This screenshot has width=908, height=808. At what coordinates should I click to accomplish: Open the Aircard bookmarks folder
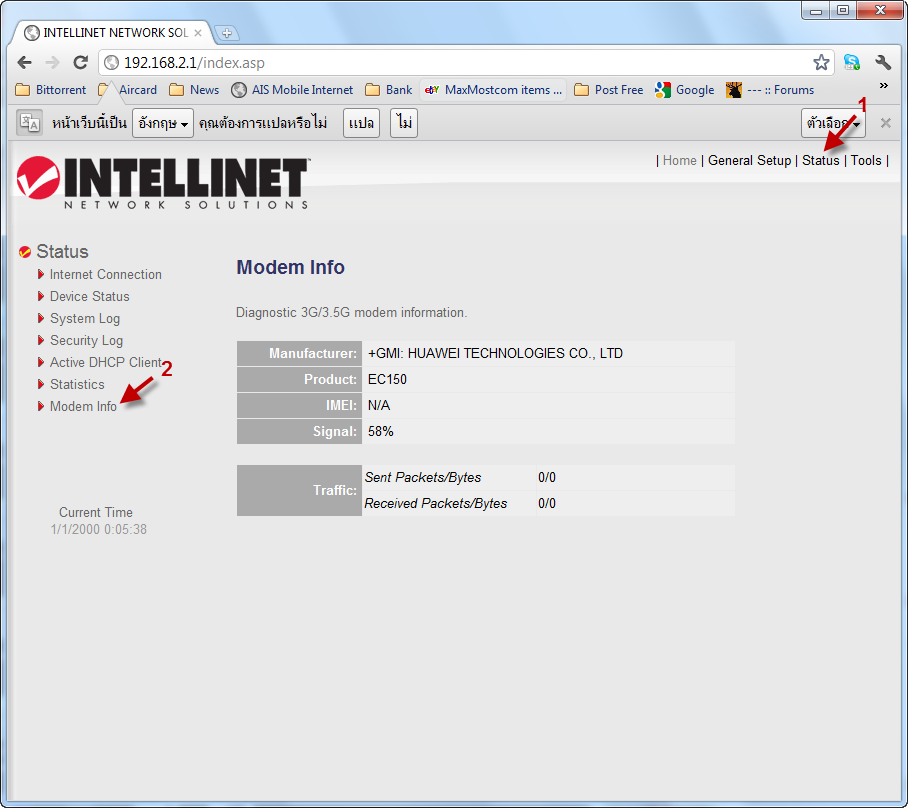click(128, 90)
